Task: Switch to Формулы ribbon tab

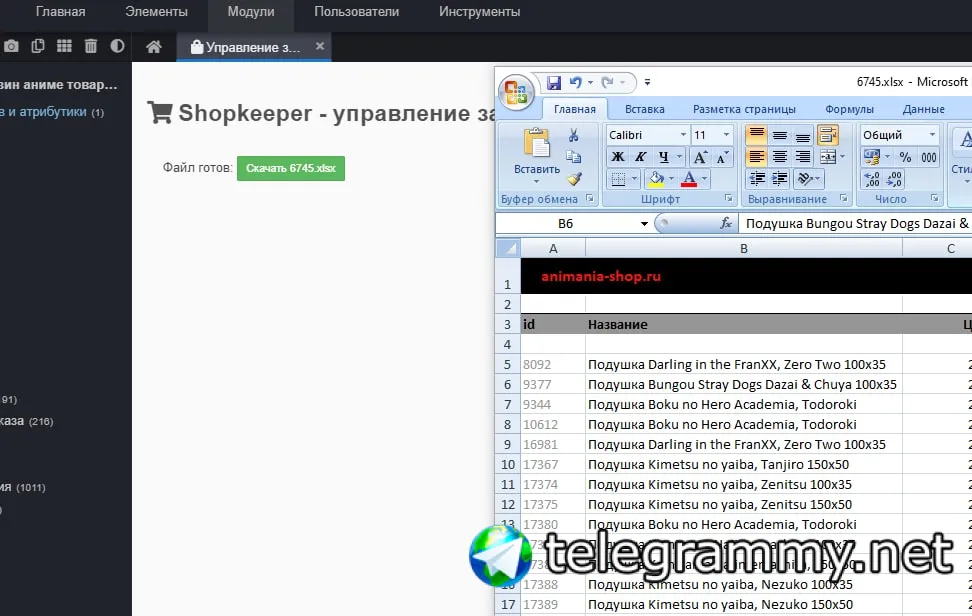Action: (x=849, y=109)
